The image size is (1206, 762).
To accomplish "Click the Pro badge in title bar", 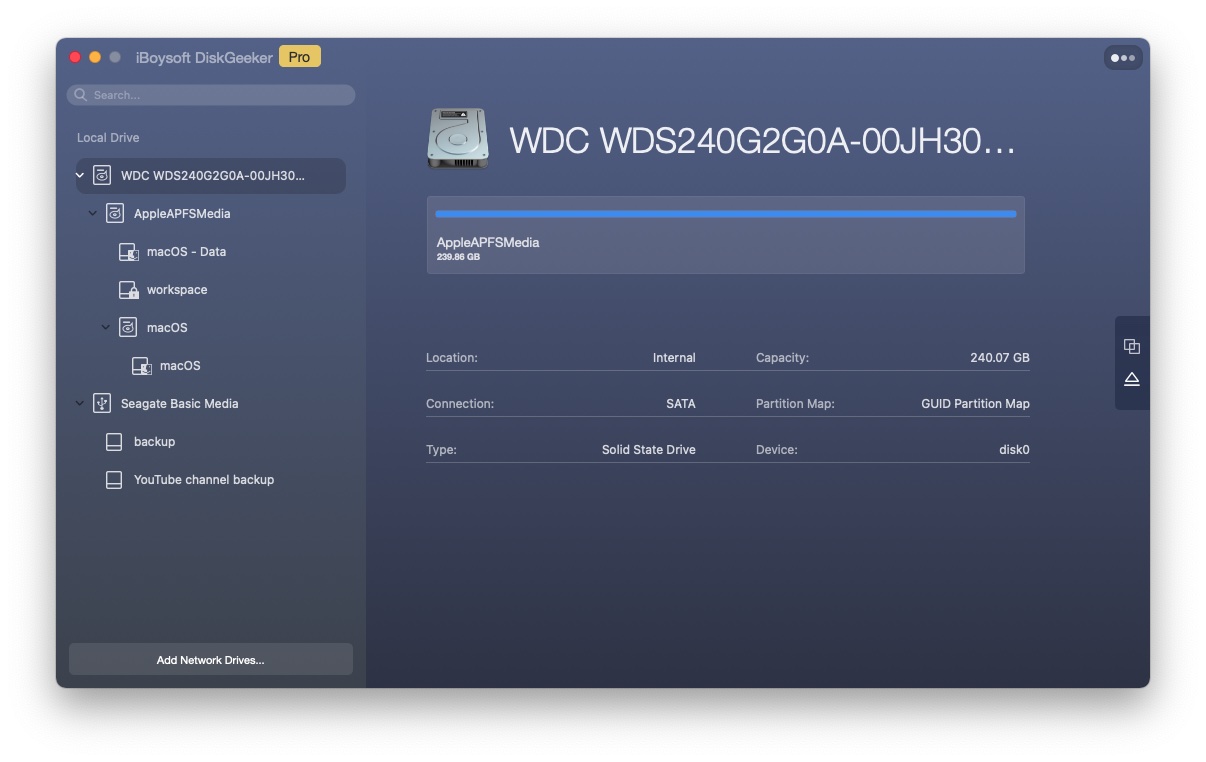I will [x=299, y=57].
